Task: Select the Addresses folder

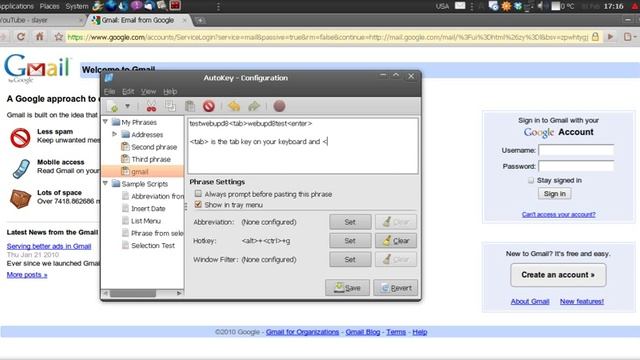Action: (x=142, y=134)
